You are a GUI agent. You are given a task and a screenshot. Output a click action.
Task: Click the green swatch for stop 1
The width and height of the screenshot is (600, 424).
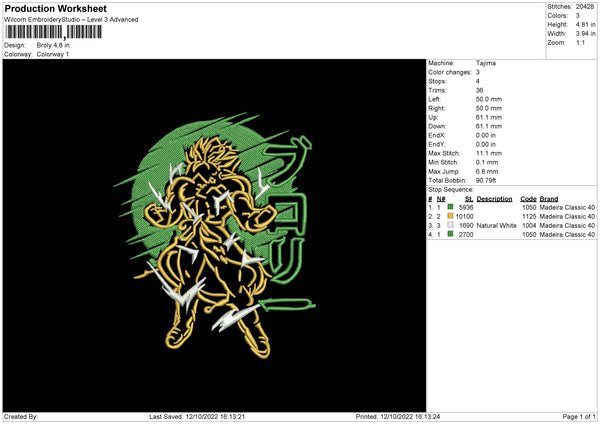pyautogui.click(x=450, y=207)
